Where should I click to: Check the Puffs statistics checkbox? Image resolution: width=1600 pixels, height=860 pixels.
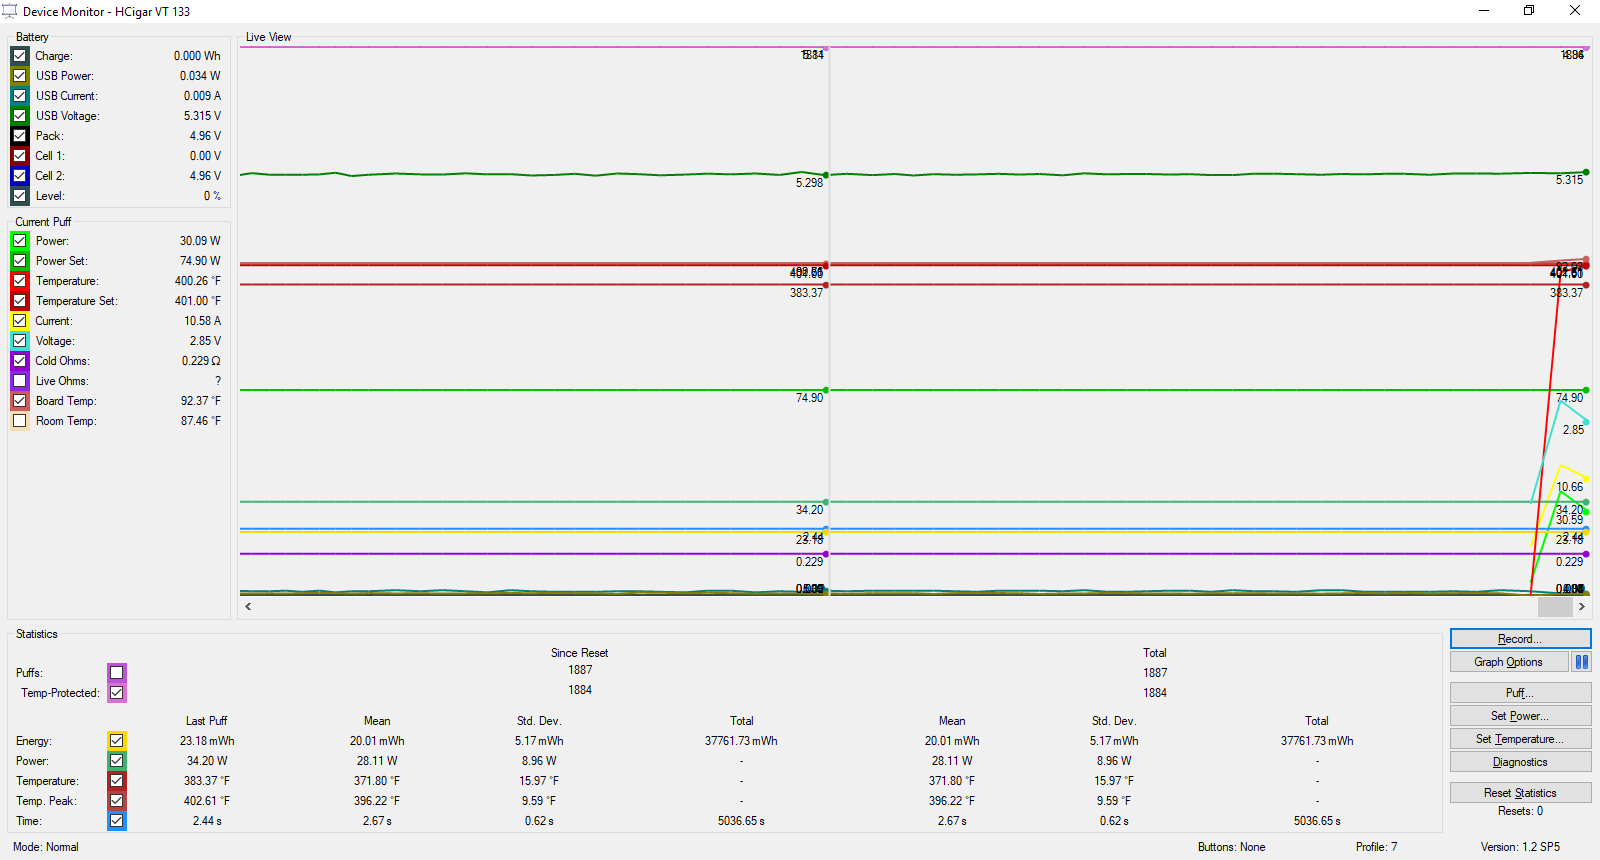click(117, 673)
